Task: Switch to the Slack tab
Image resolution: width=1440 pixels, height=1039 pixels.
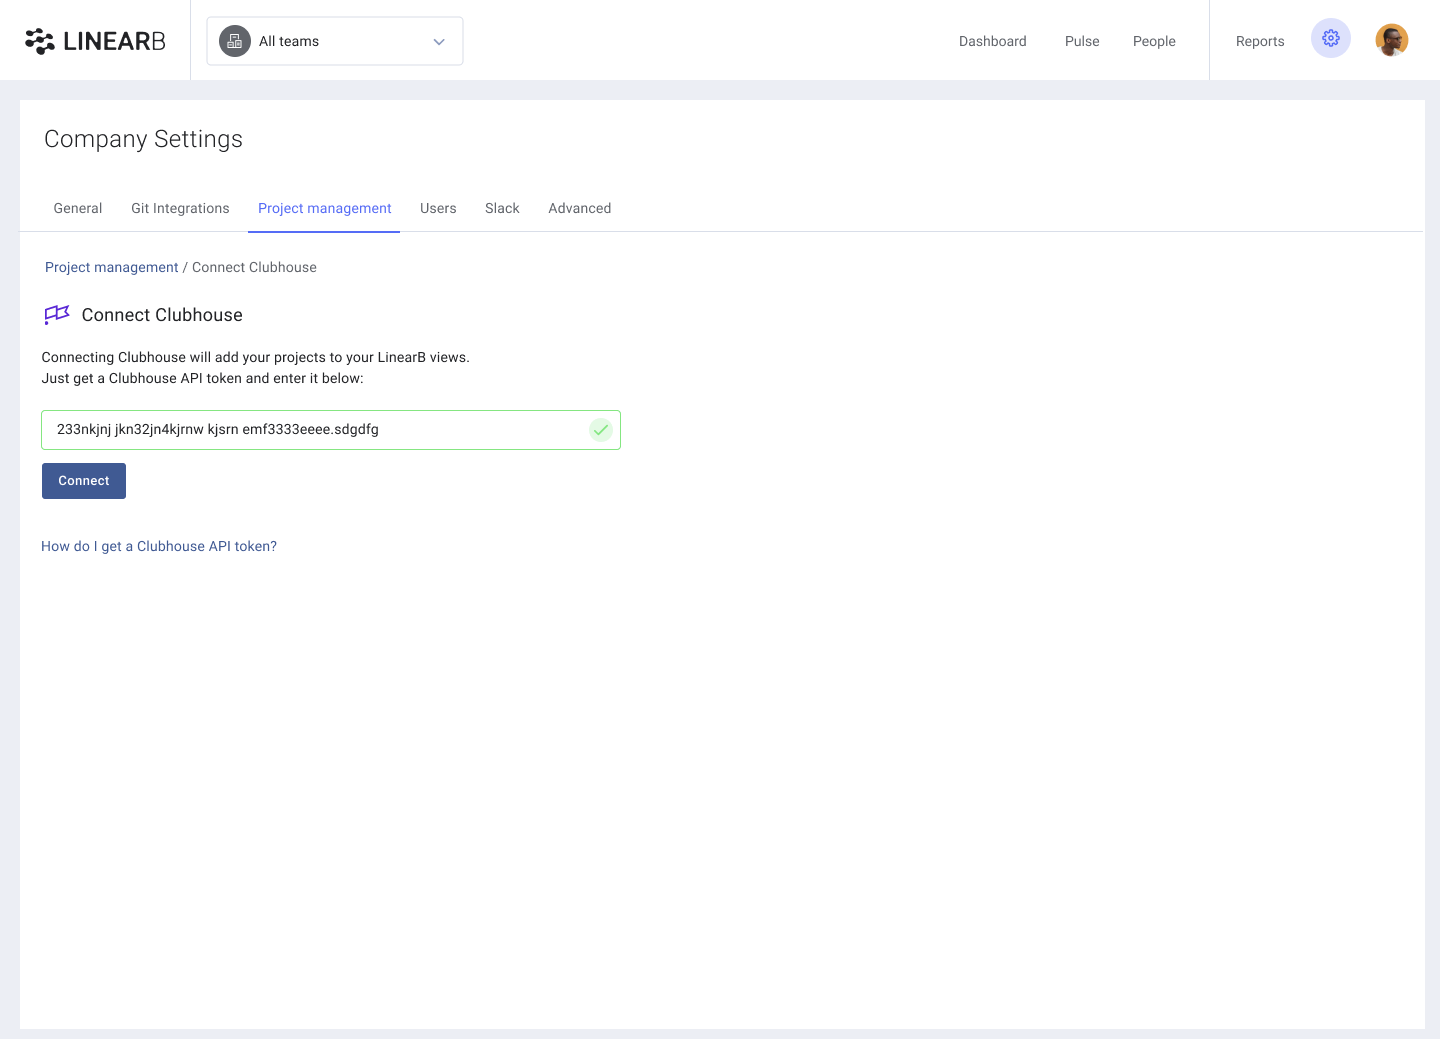Action: (x=502, y=208)
